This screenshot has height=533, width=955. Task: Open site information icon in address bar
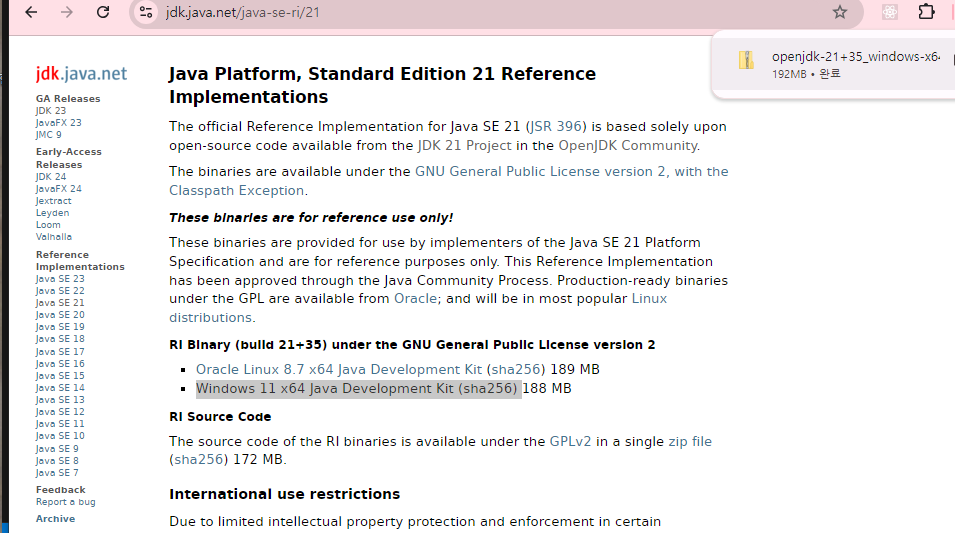[146, 12]
